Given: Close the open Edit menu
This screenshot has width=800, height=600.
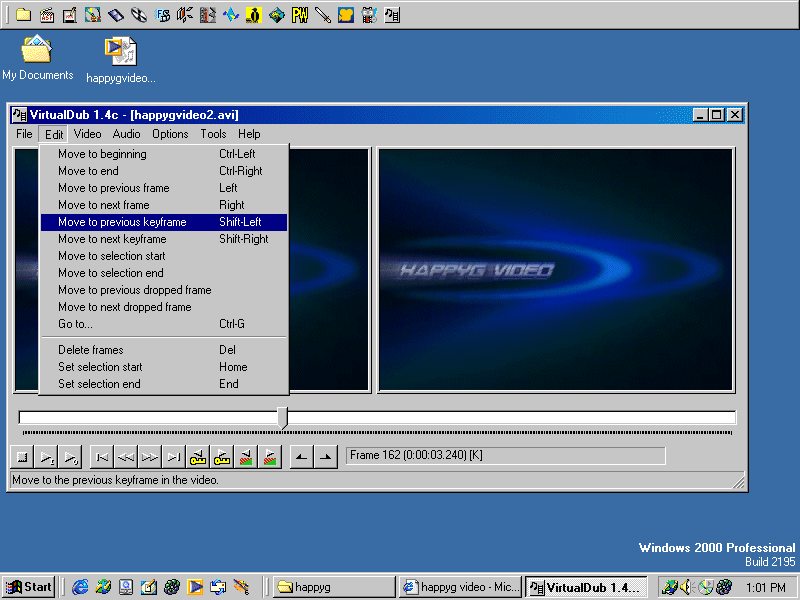Looking at the screenshot, I should (54, 134).
